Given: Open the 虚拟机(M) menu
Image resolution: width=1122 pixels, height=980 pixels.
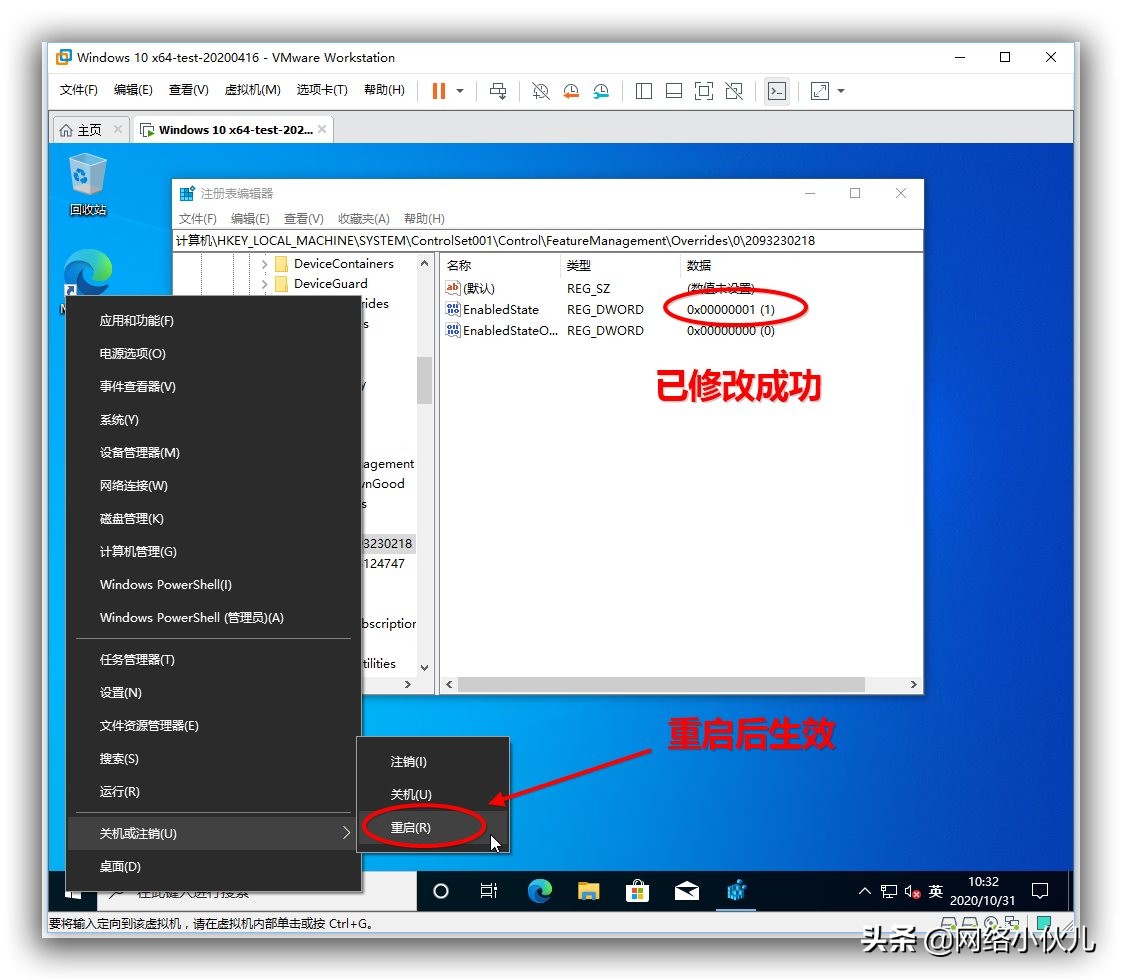Looking at the screenshot, I should [253, 88].
